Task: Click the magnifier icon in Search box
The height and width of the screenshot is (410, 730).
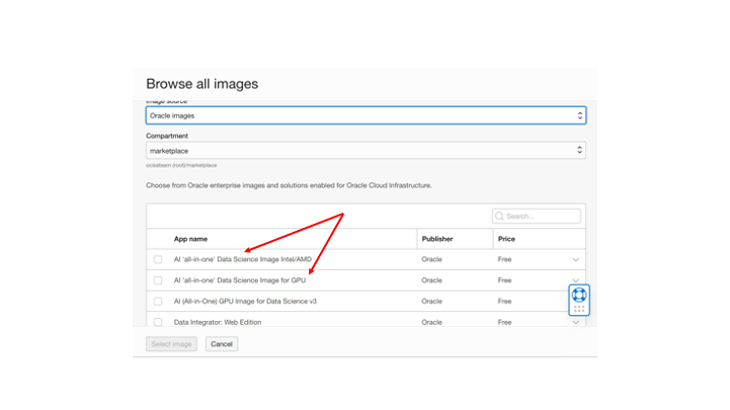Action: click(500, 216)
